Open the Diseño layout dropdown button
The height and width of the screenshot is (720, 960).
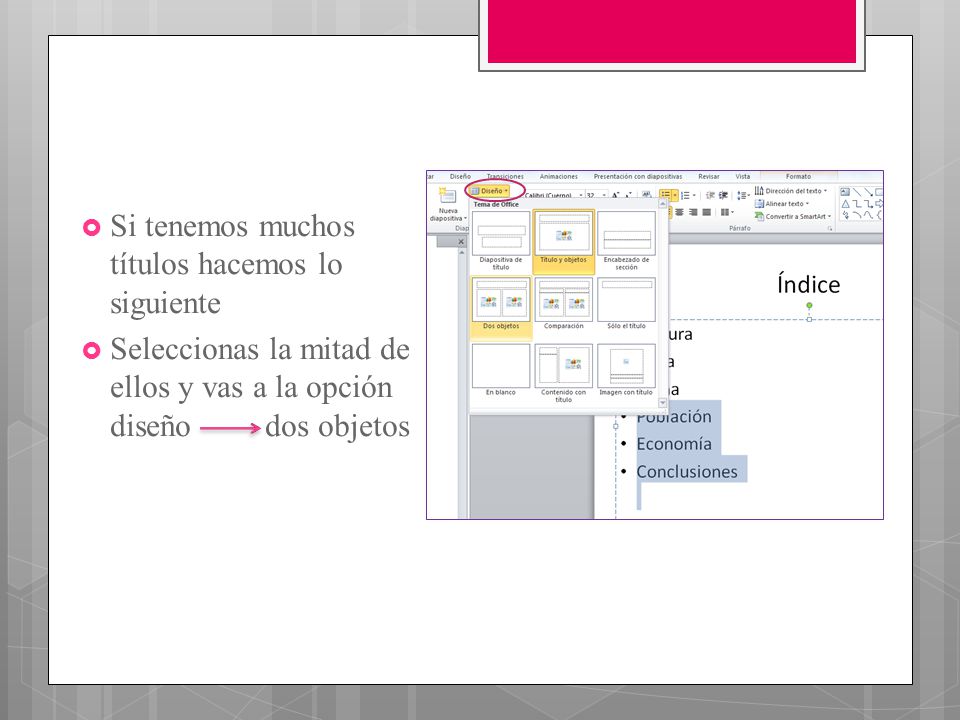pyautogui.click(x=491, y=191)
